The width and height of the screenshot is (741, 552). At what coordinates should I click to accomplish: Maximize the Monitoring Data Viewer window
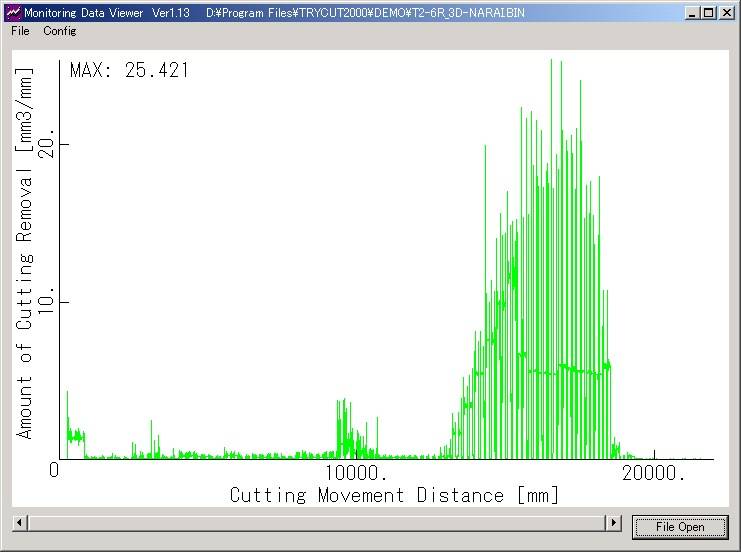(x=709, y=12)
